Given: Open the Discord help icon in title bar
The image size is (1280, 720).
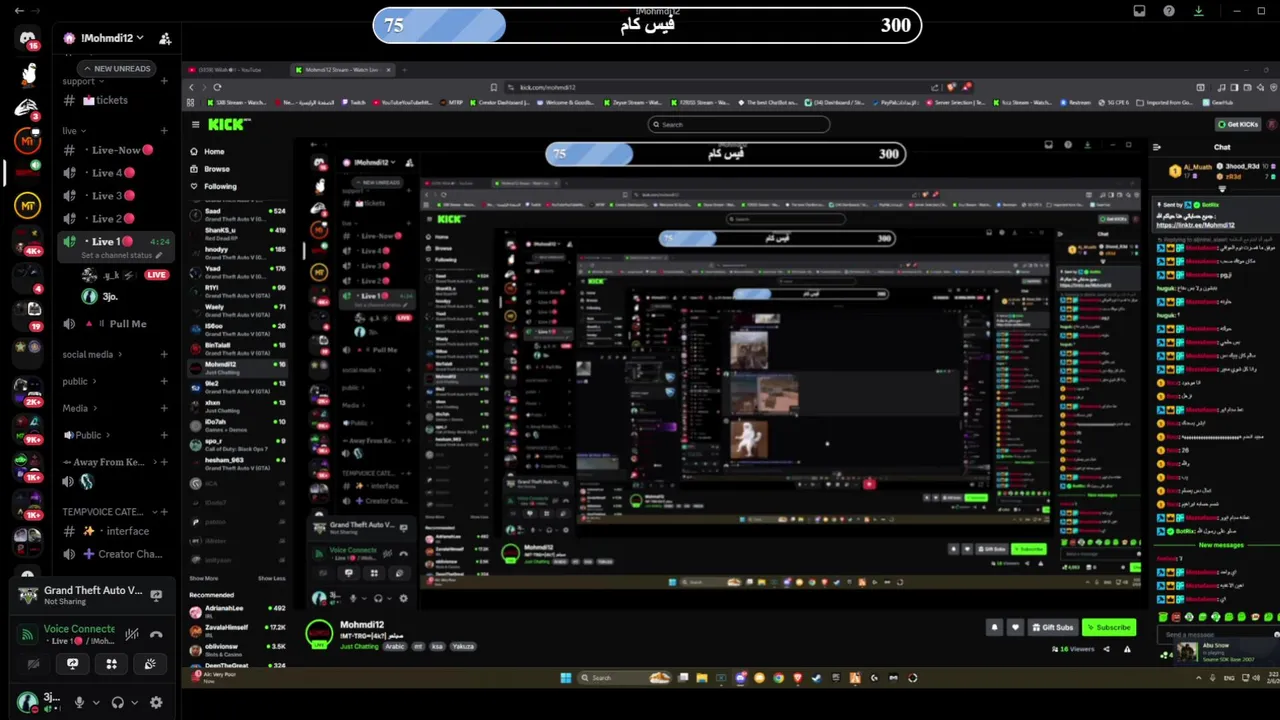Looking at the screenshot, I should 1169,11.
